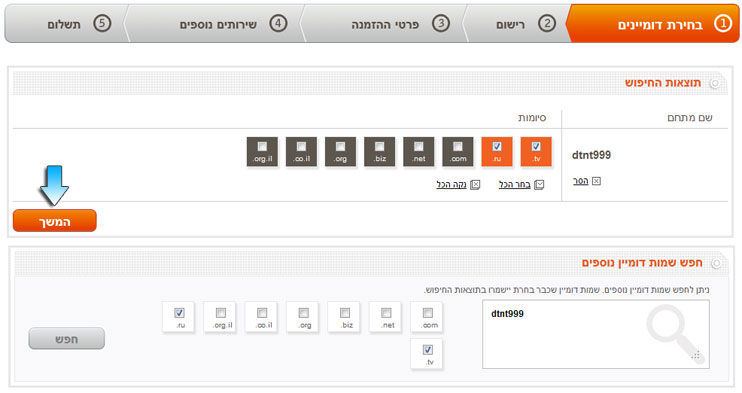
Task: Open step 4 שירותים נוספים tab
Action: point(215,24)
